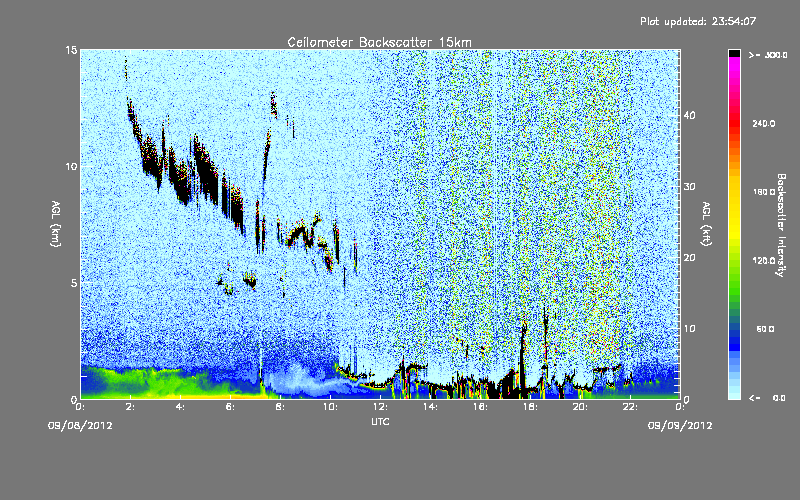Select the 'Backscatter Intensity' colorbar label
The image size is (800, 500).
tap(781, 225)
